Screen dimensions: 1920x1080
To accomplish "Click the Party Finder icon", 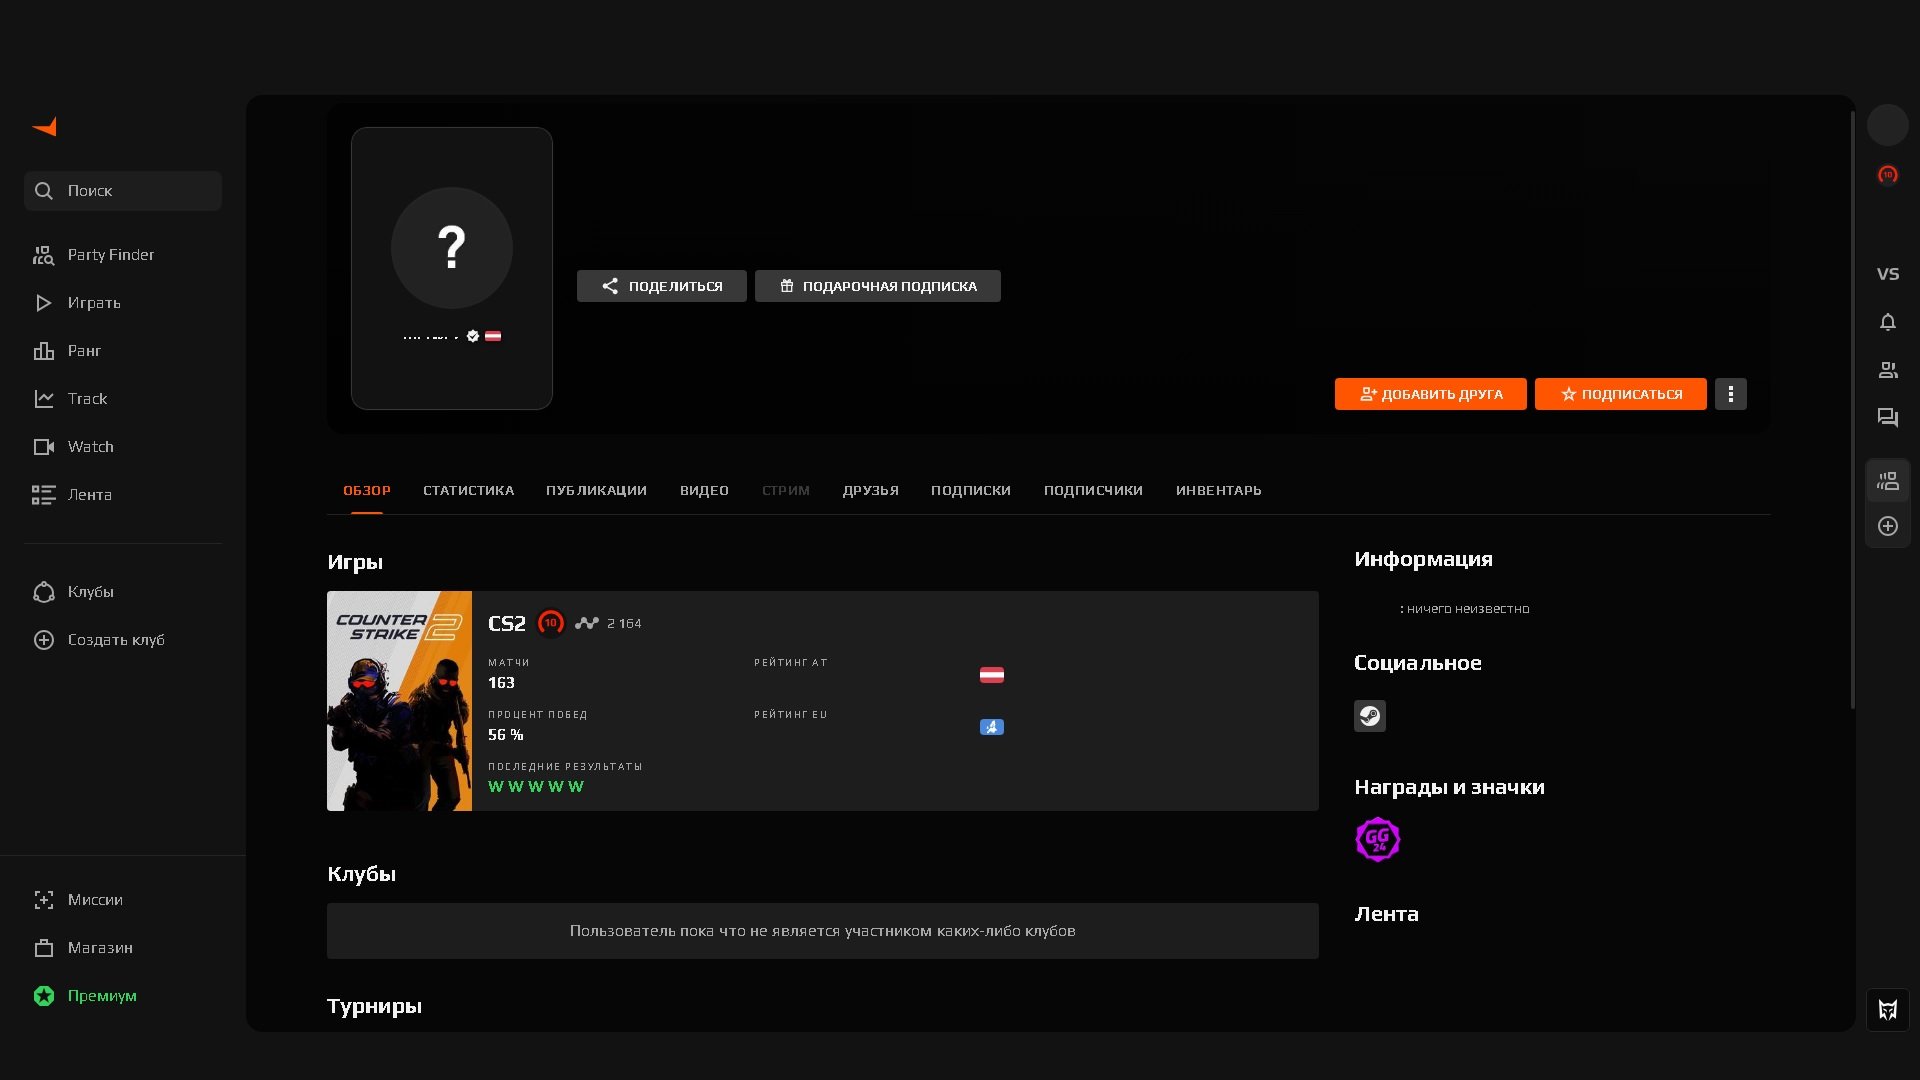I will tap(43, 255).
